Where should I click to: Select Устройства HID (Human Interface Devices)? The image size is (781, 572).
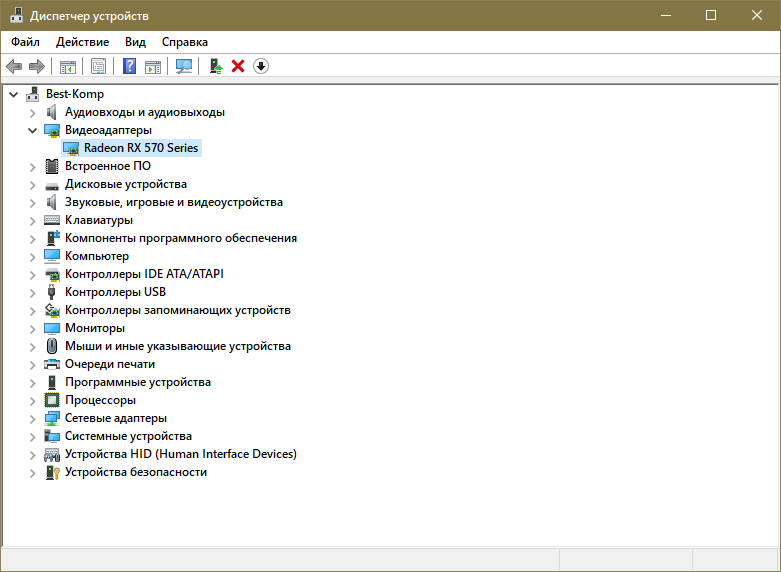[x=181, y=454]
